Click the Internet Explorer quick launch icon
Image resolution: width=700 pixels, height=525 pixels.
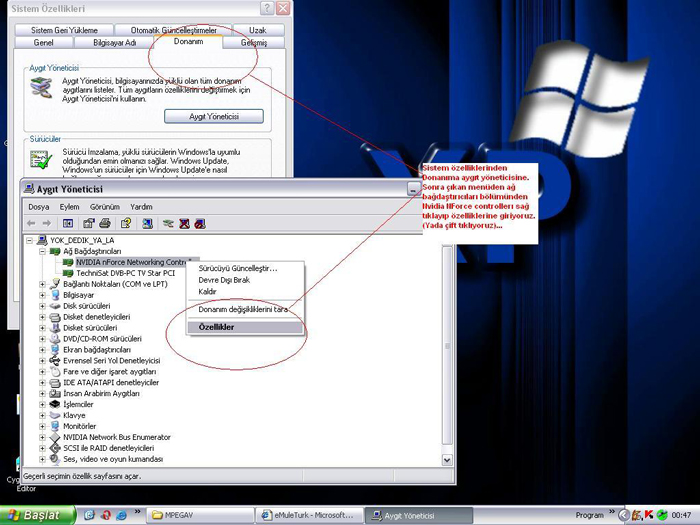tap(121, 515)
